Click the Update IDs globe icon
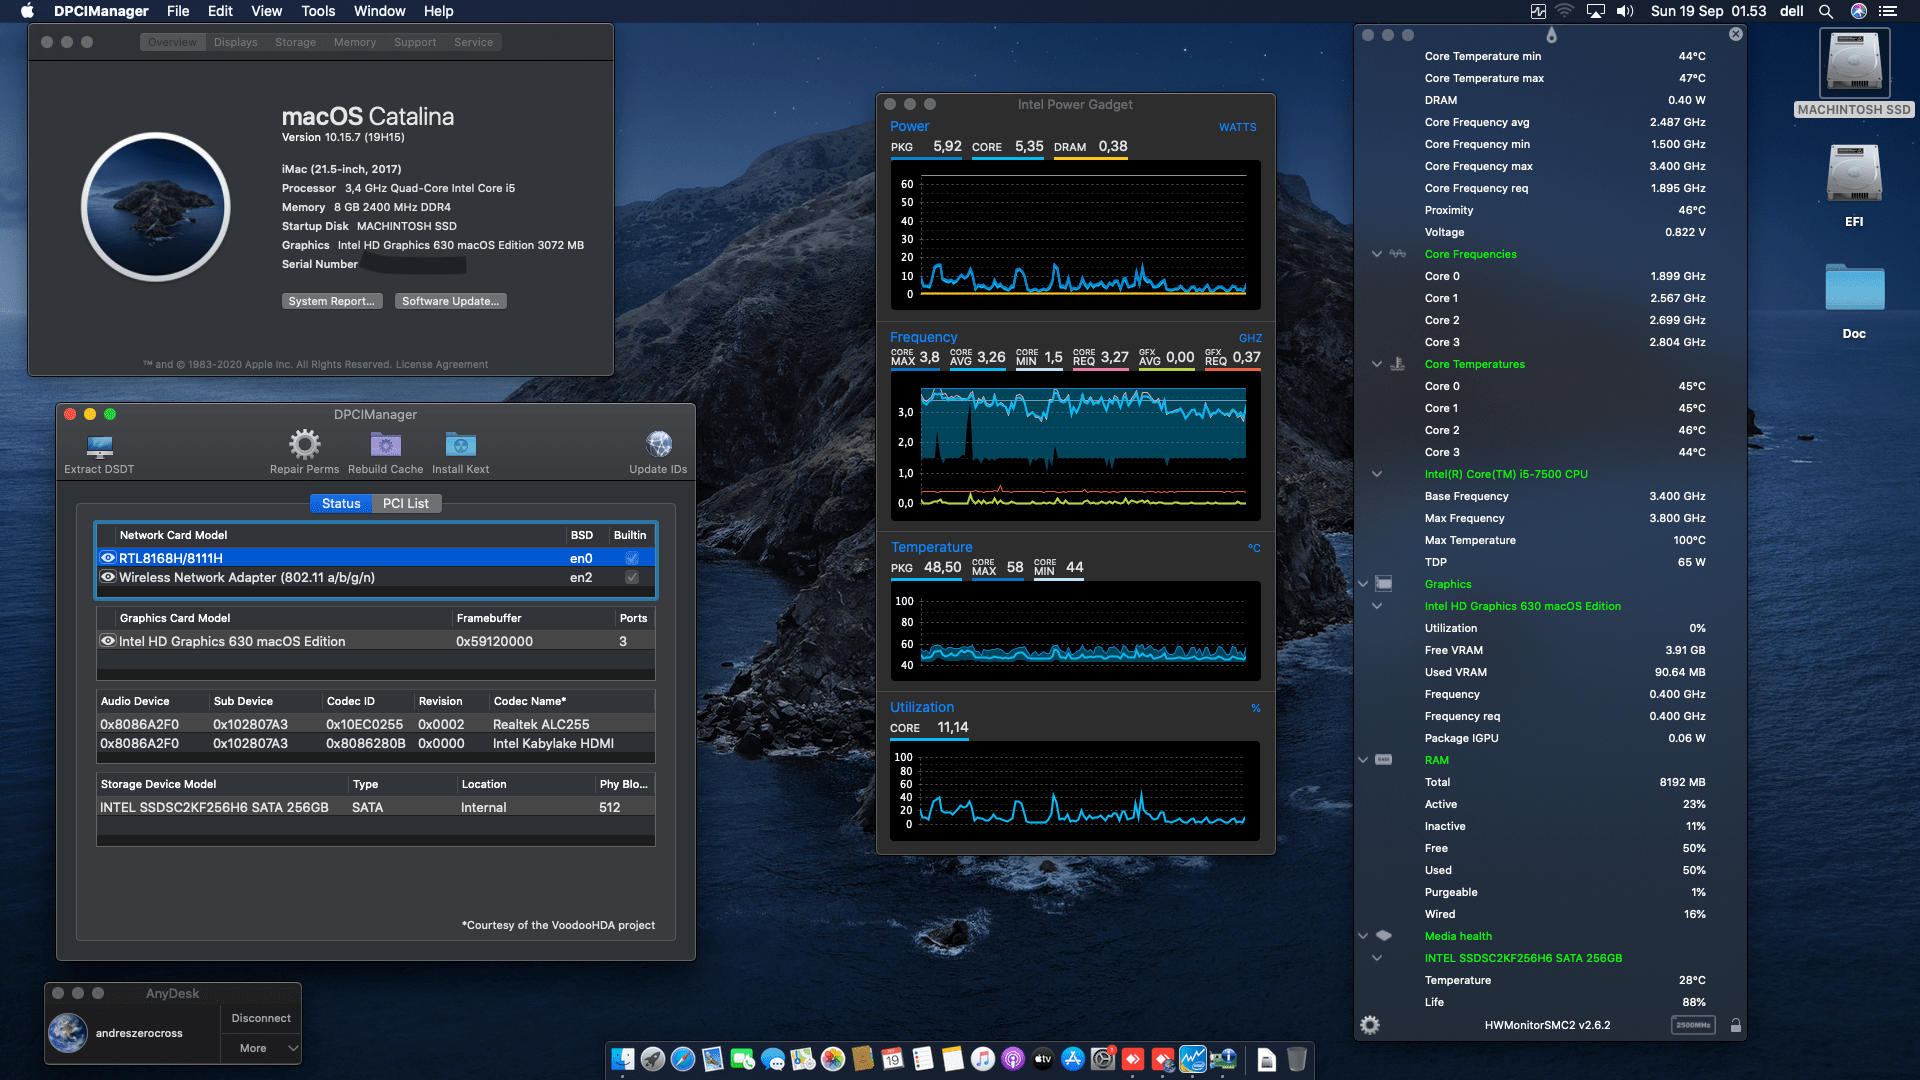The image size is (1920, 1080). (659, 444)
